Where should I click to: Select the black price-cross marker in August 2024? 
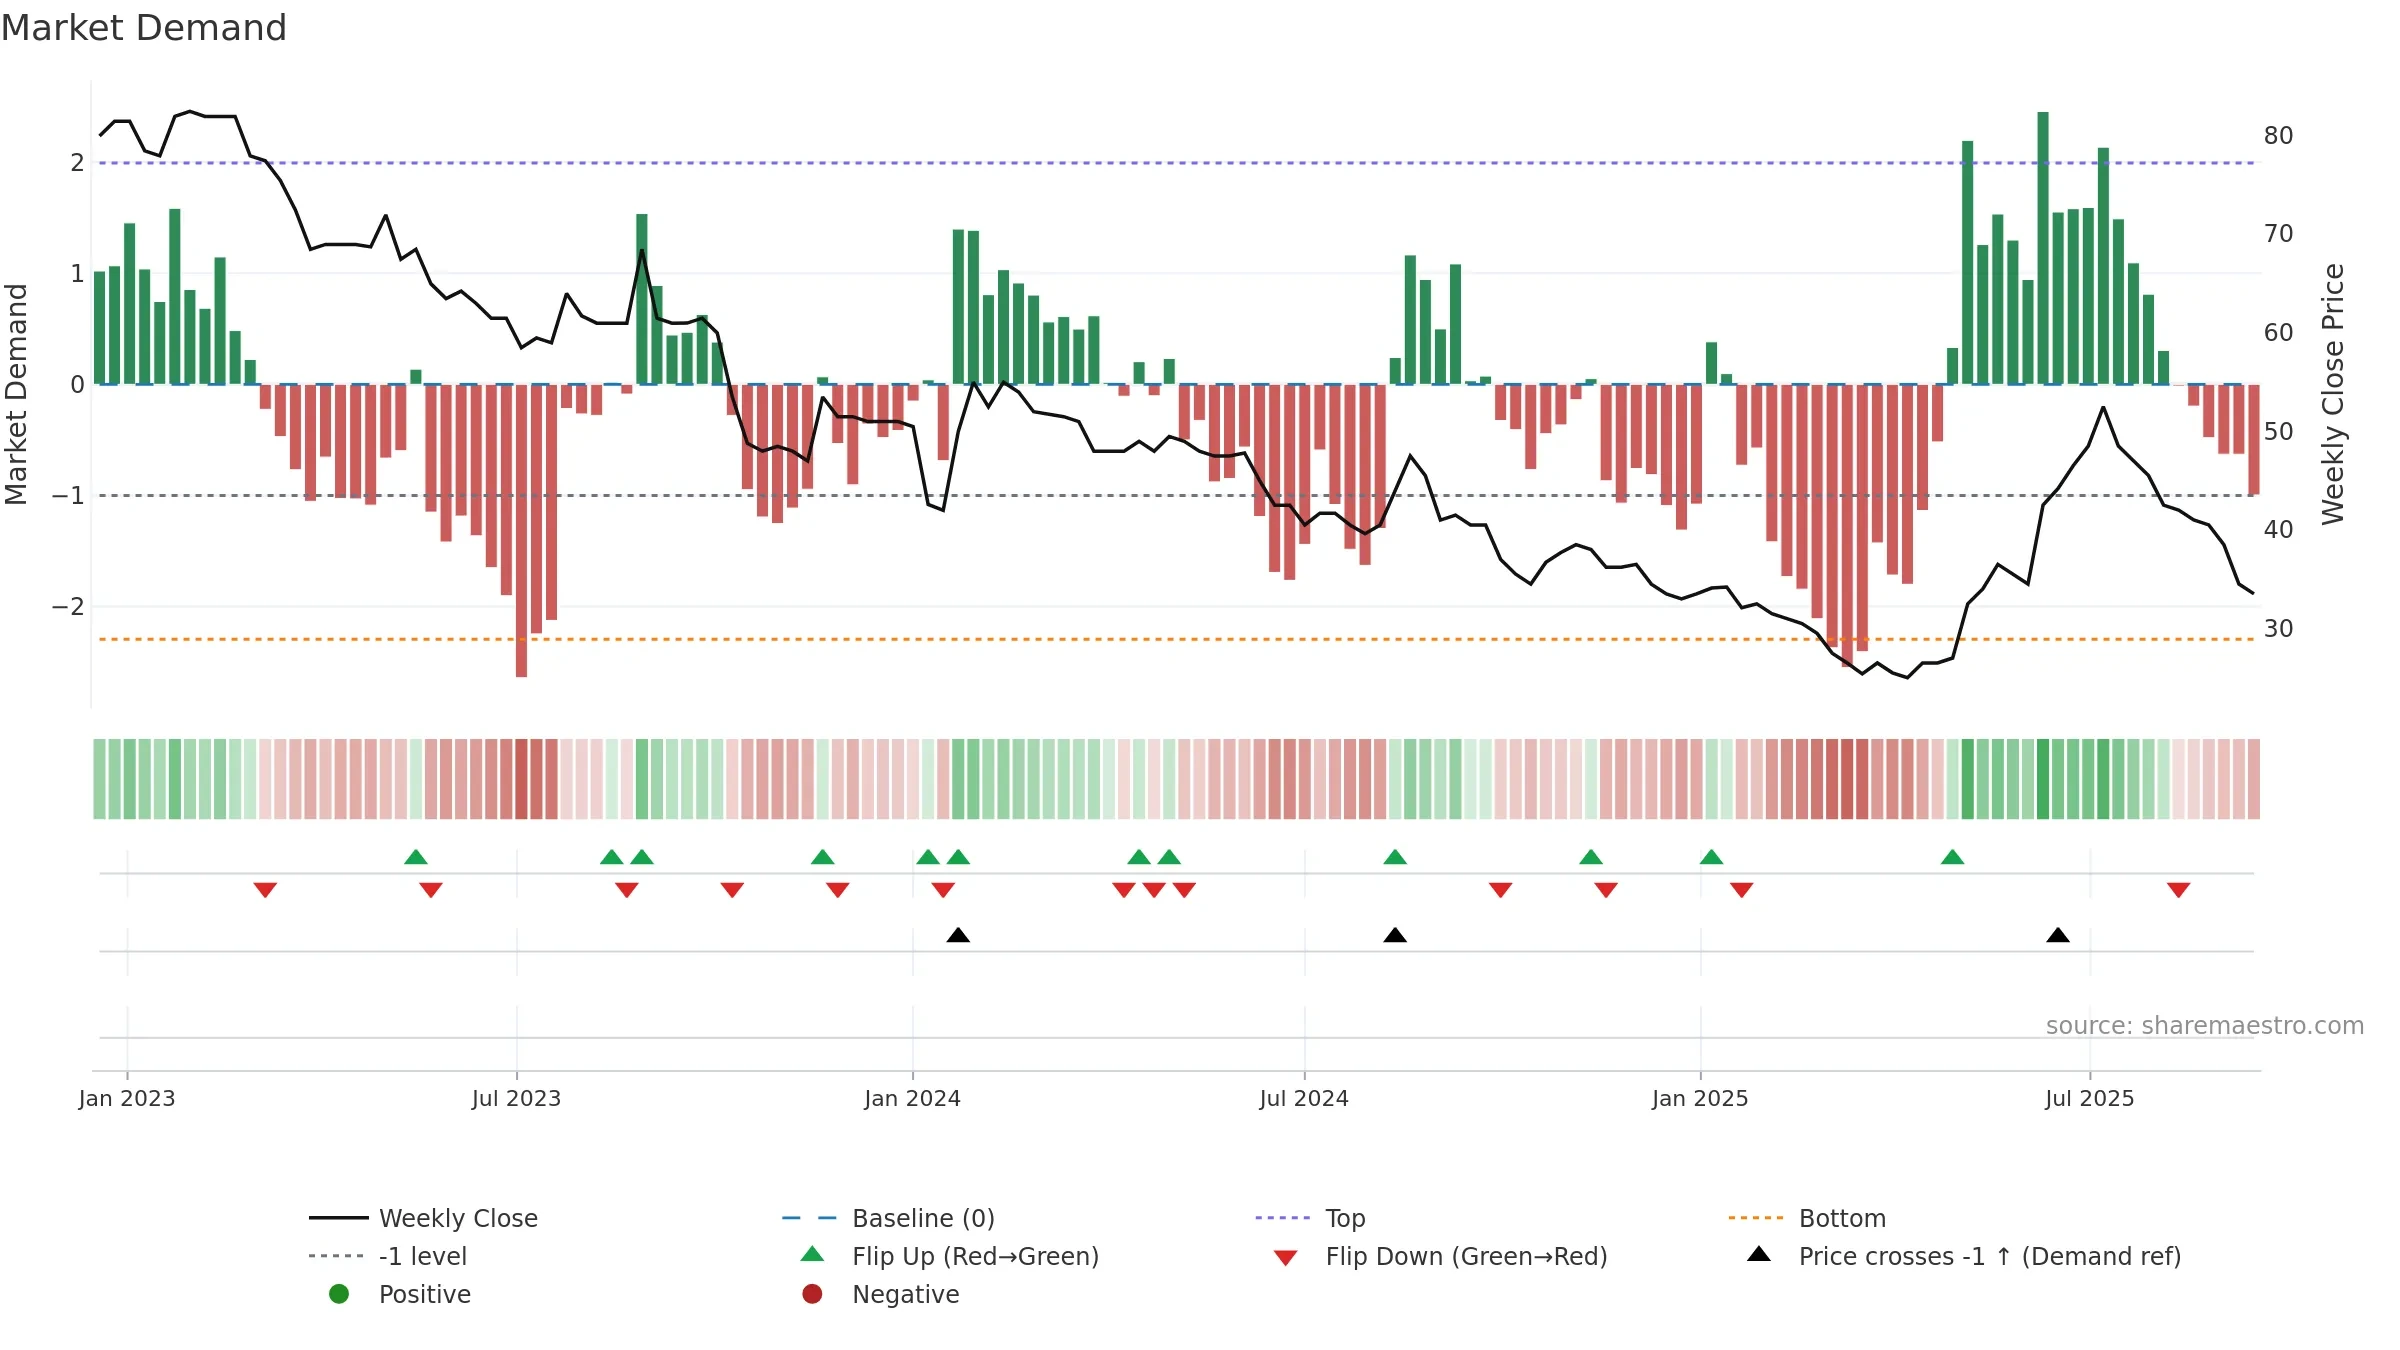coord(1395,935)
